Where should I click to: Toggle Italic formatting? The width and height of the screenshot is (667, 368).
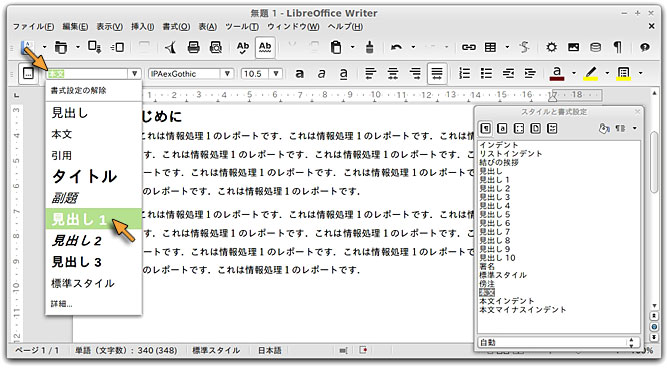pos(322,74)
